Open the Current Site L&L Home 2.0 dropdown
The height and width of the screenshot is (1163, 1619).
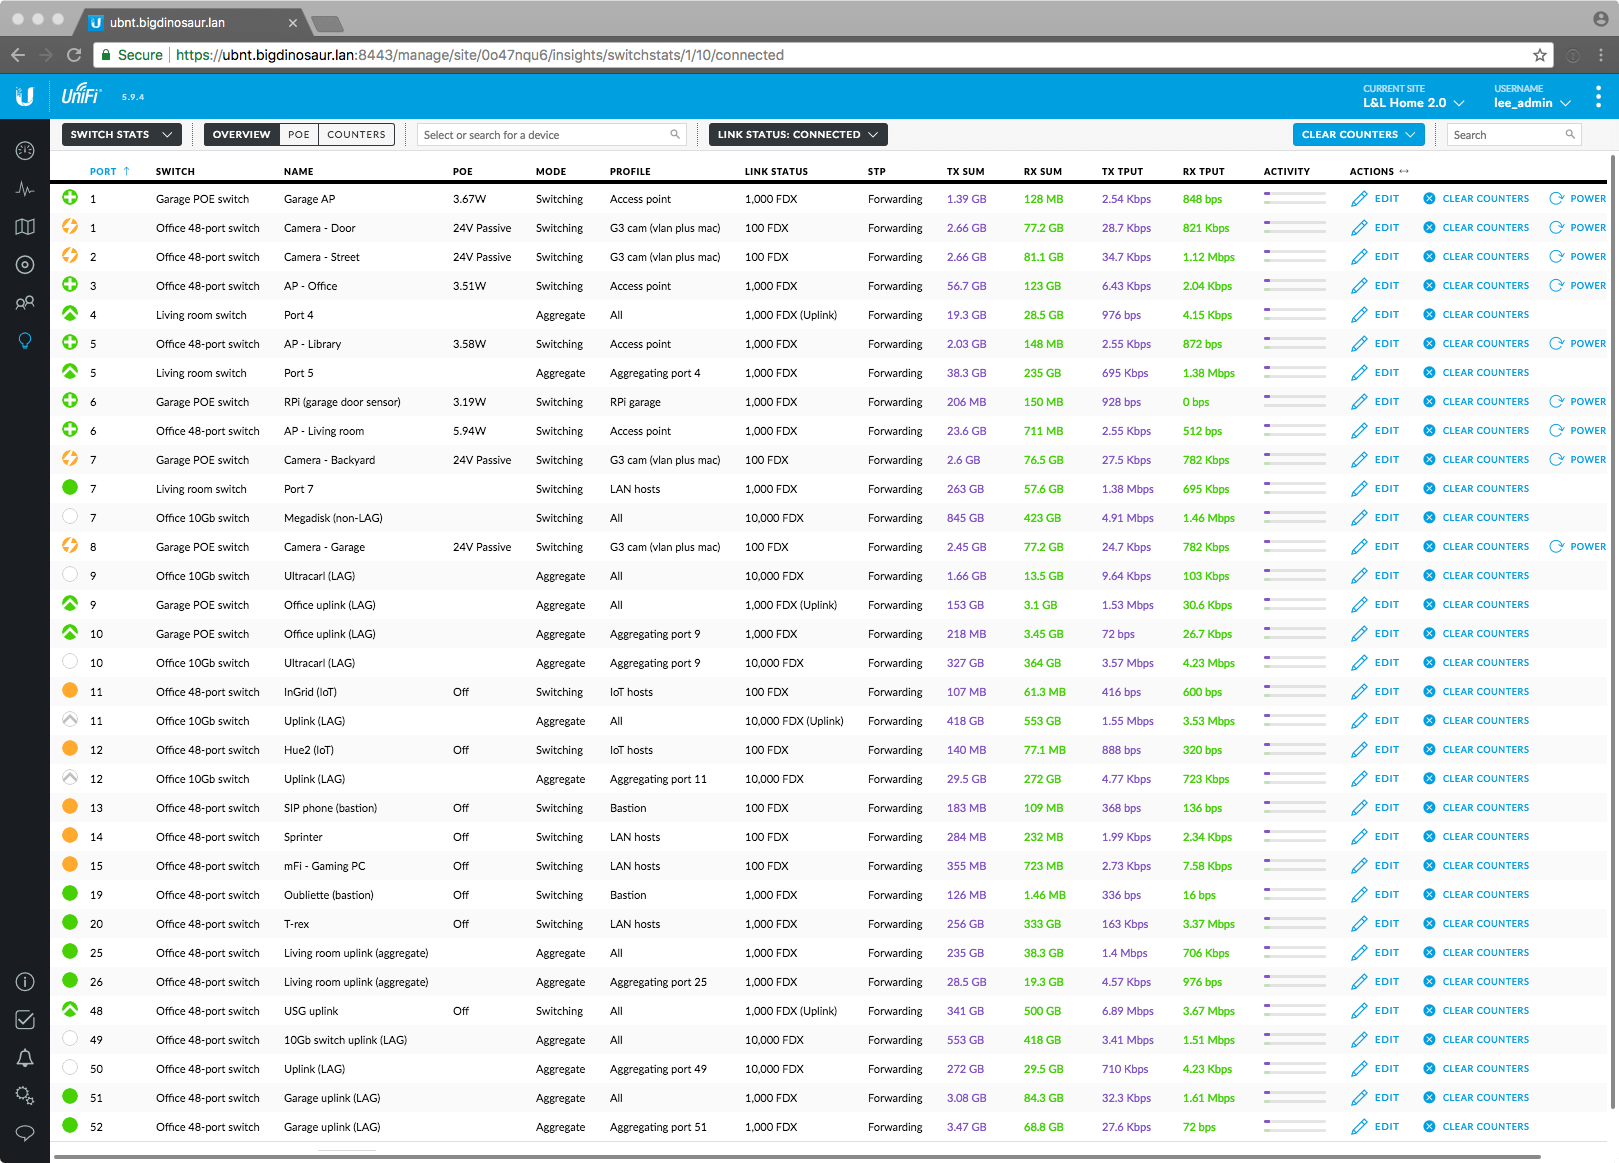1413,103
